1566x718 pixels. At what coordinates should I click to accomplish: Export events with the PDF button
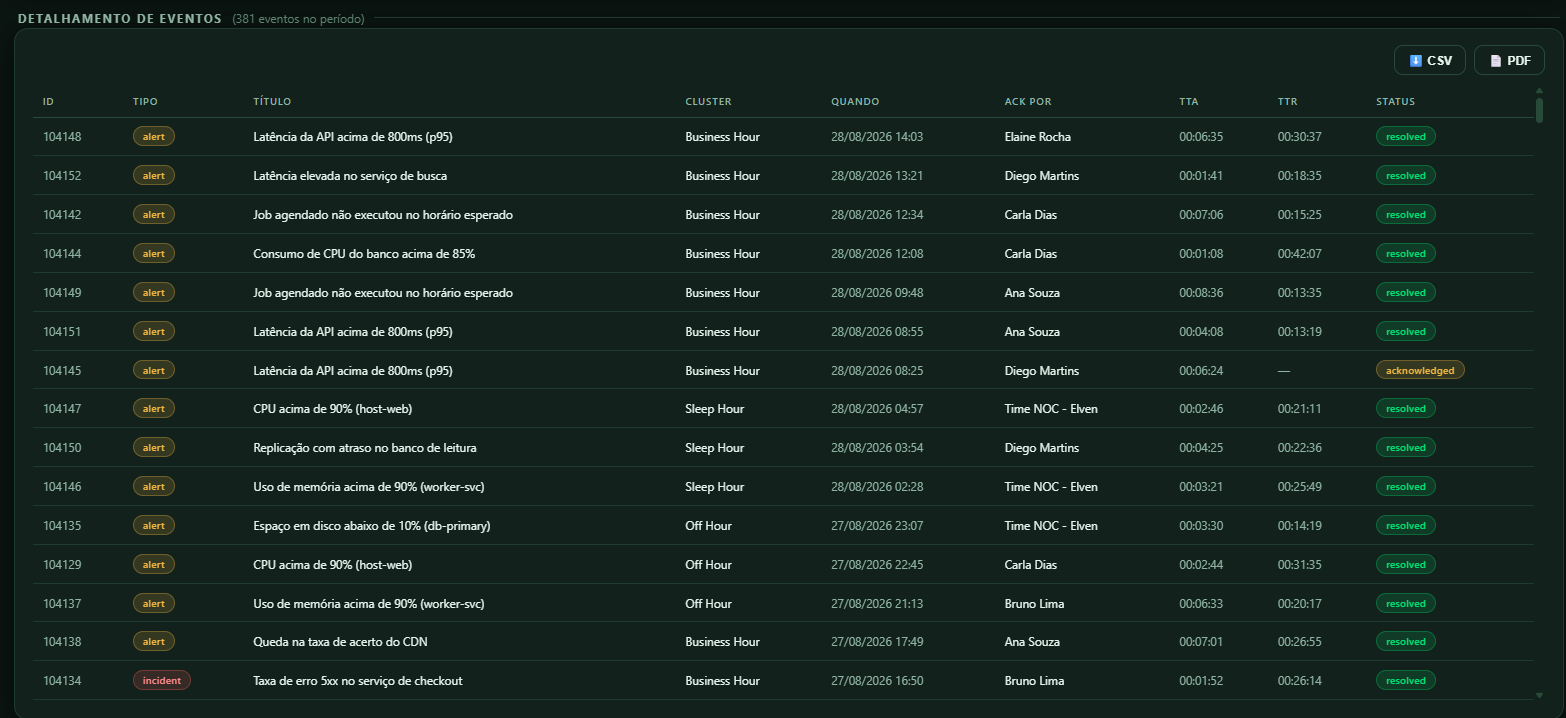click(x=1510, y=60)
